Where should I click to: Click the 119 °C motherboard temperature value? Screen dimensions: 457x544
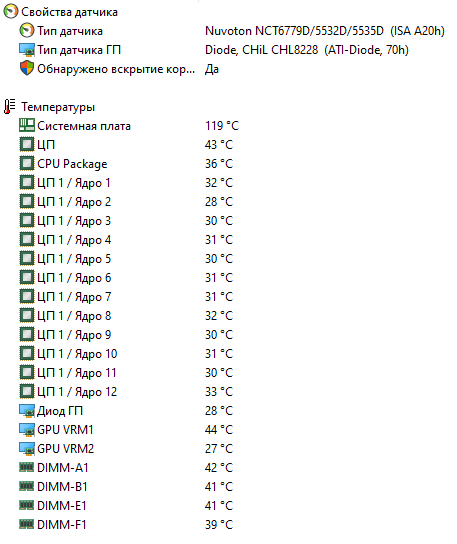222,126
